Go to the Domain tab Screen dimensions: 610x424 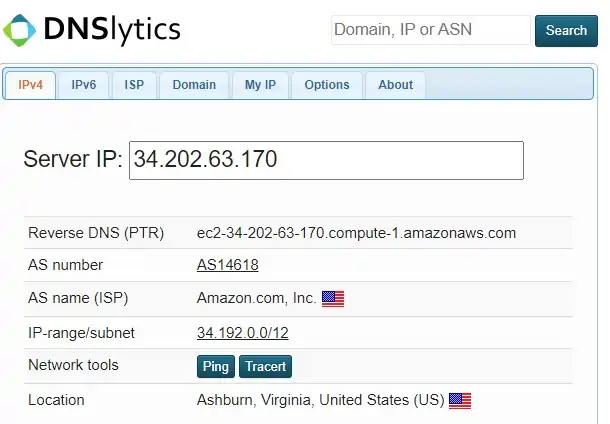pyautogui.click(x=194, y=85)
